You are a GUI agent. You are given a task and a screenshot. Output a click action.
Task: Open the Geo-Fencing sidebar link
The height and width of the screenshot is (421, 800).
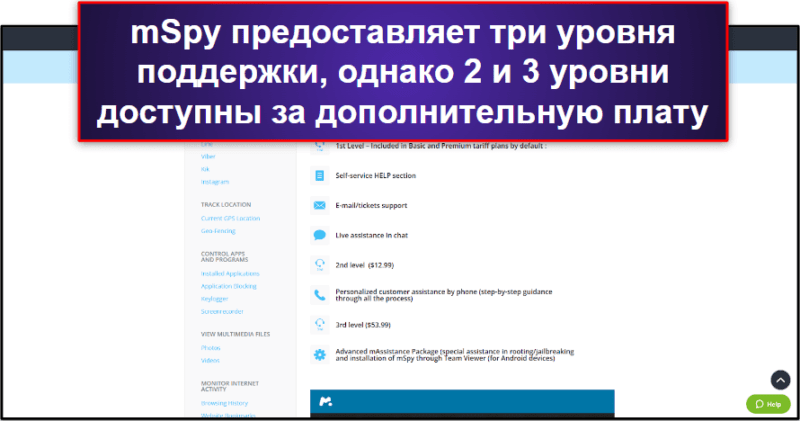(x=218, y=231)
